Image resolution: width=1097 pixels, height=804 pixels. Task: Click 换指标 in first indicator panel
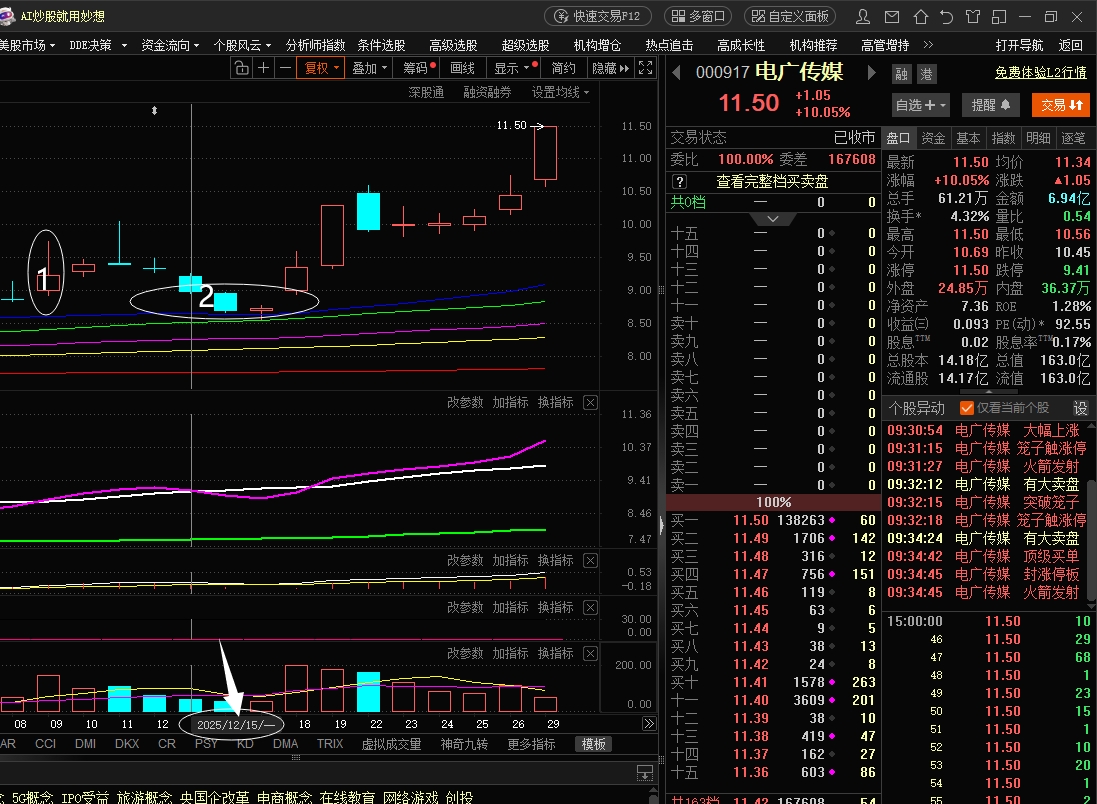click(x=555, y=402)
